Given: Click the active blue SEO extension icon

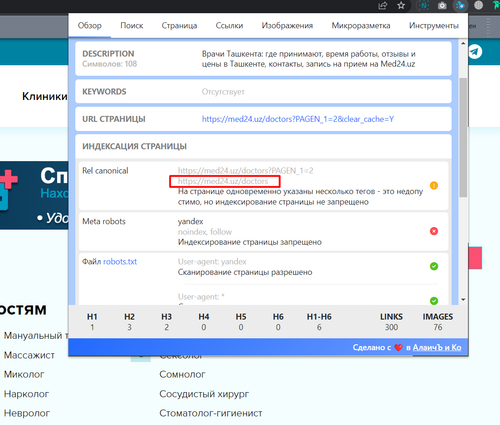Looking at the screenshot, I should (460, 5).
